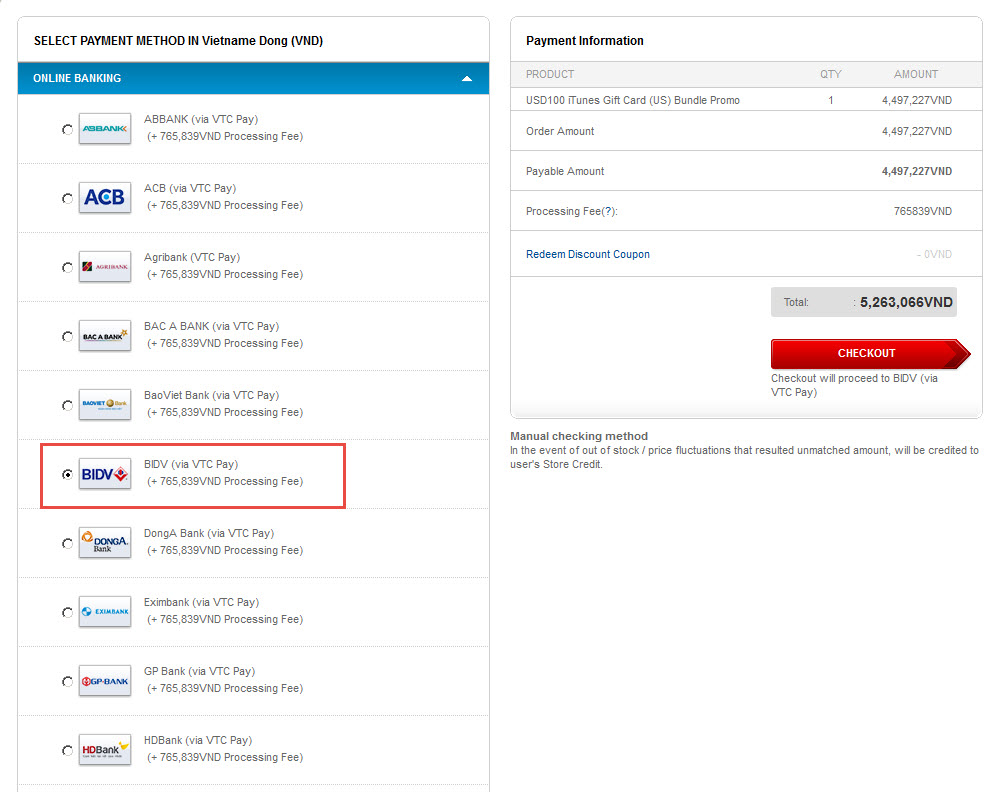998x792 pixels.
Task: Click the red CHECKOUT button
Action: (870, 353)
